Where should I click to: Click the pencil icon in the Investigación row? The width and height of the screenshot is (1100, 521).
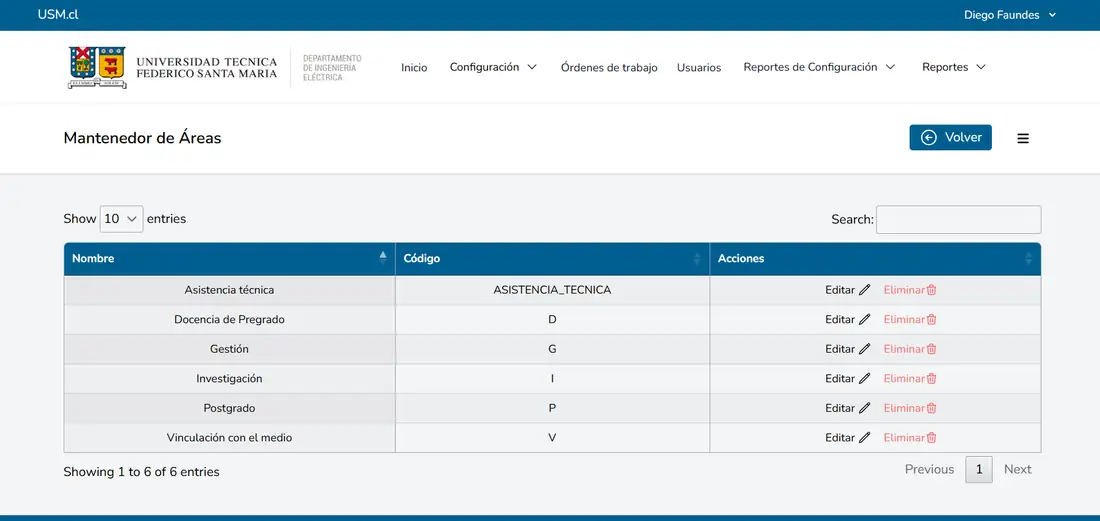pyautogui.click(x=864, y=378)
